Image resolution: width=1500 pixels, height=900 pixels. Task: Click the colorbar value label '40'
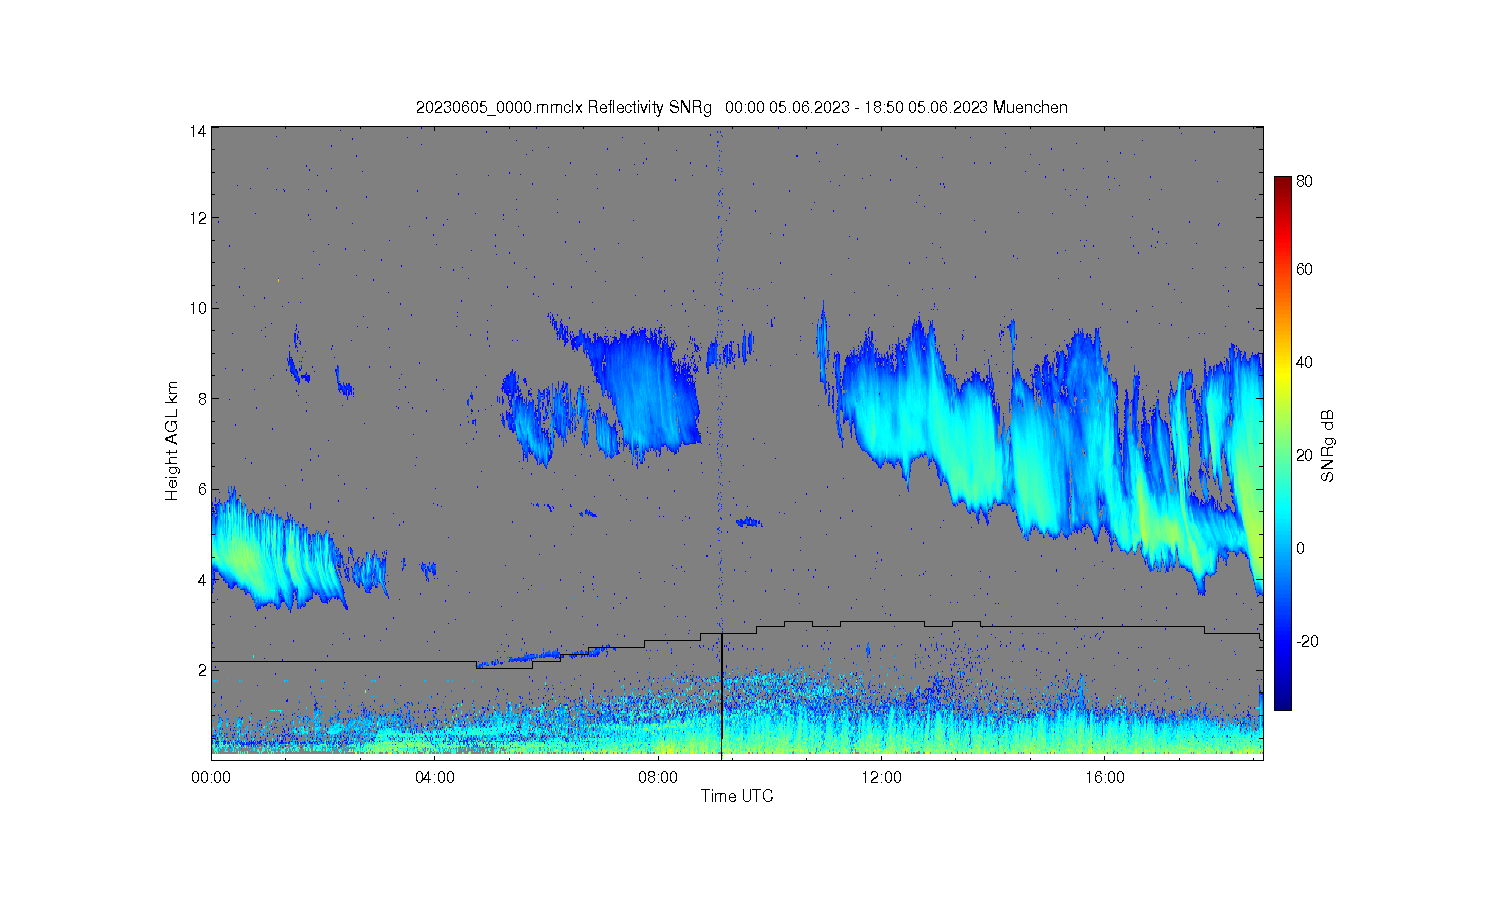point(1304,362)
